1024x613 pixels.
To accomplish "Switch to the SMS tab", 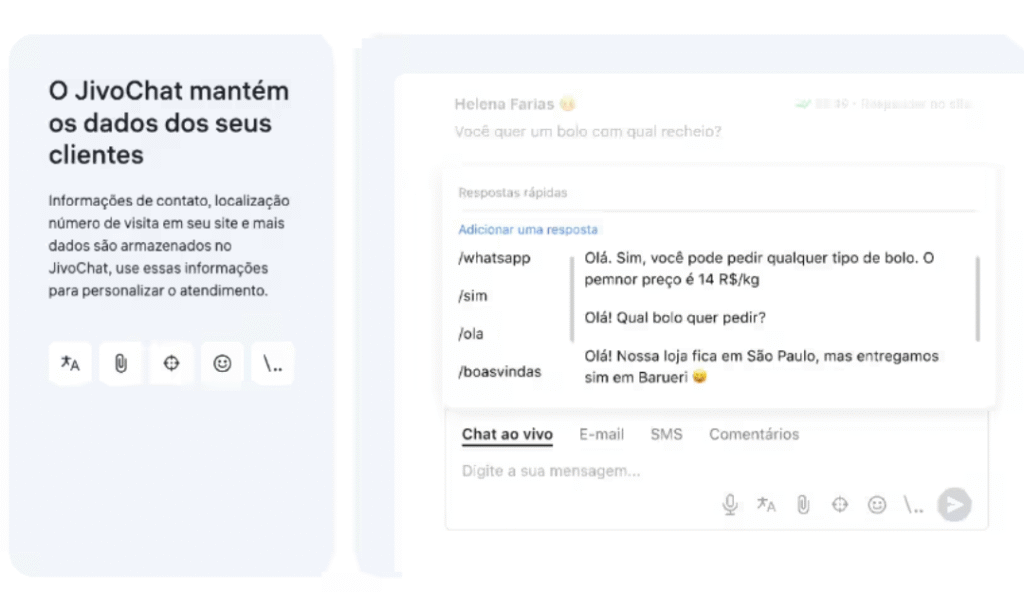I will point(666,434).
